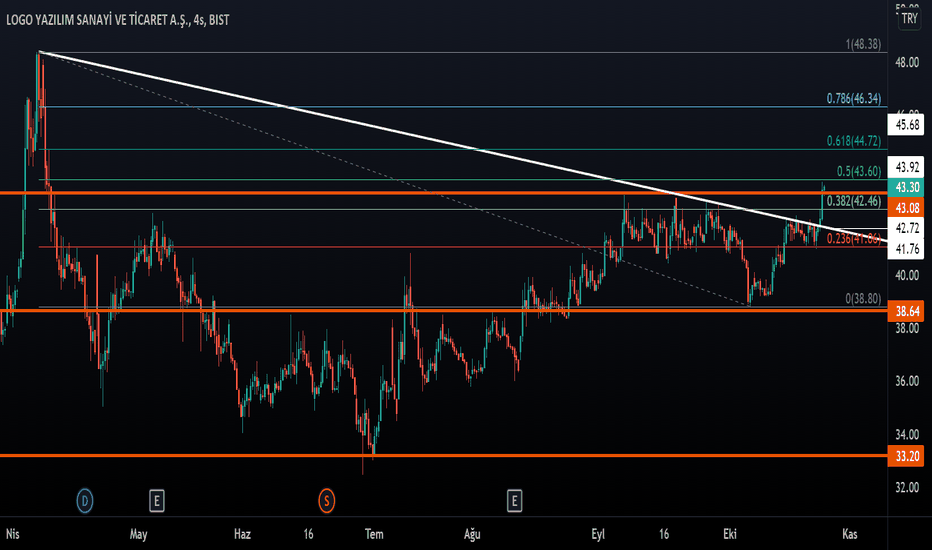Select the orange 33.20 price label
This screenshot has height=550, width=932.
click(906, 456)
